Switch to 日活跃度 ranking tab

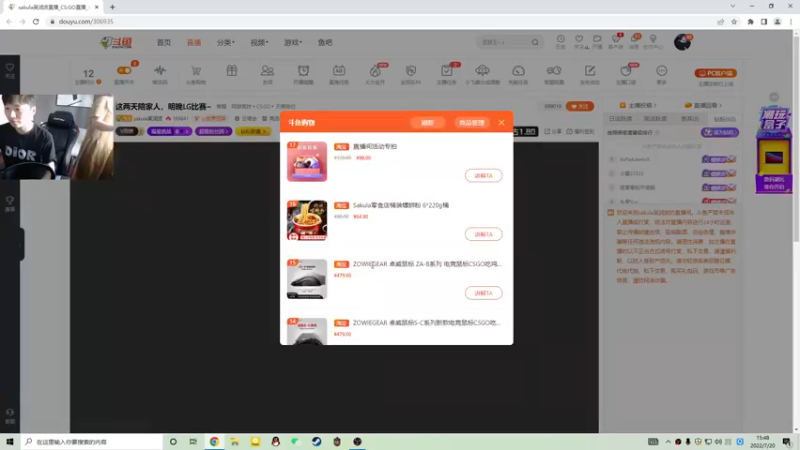point(620,118)
